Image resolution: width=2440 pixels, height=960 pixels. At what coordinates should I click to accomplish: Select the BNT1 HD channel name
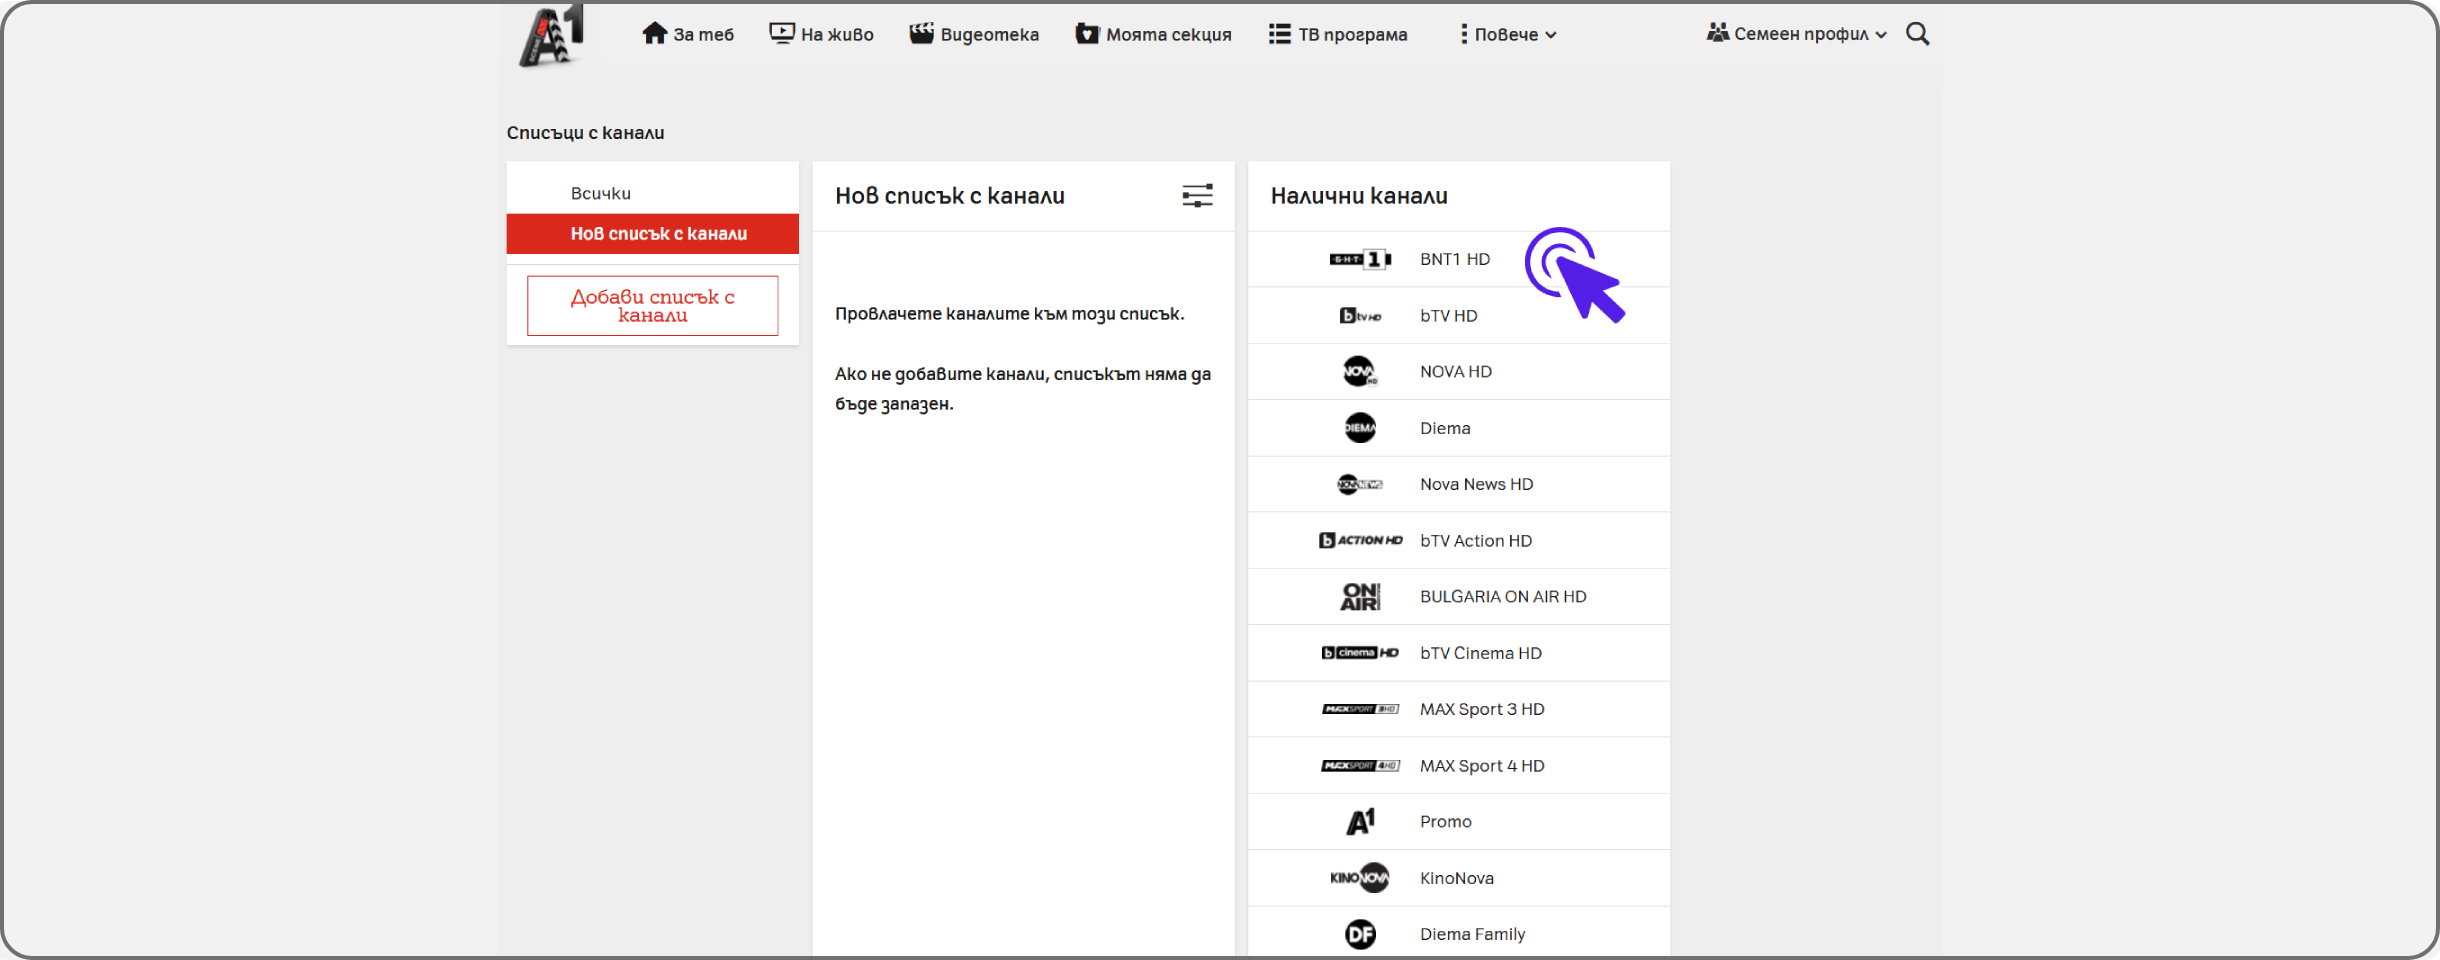pyautogui.click(x=1455, y=259)
